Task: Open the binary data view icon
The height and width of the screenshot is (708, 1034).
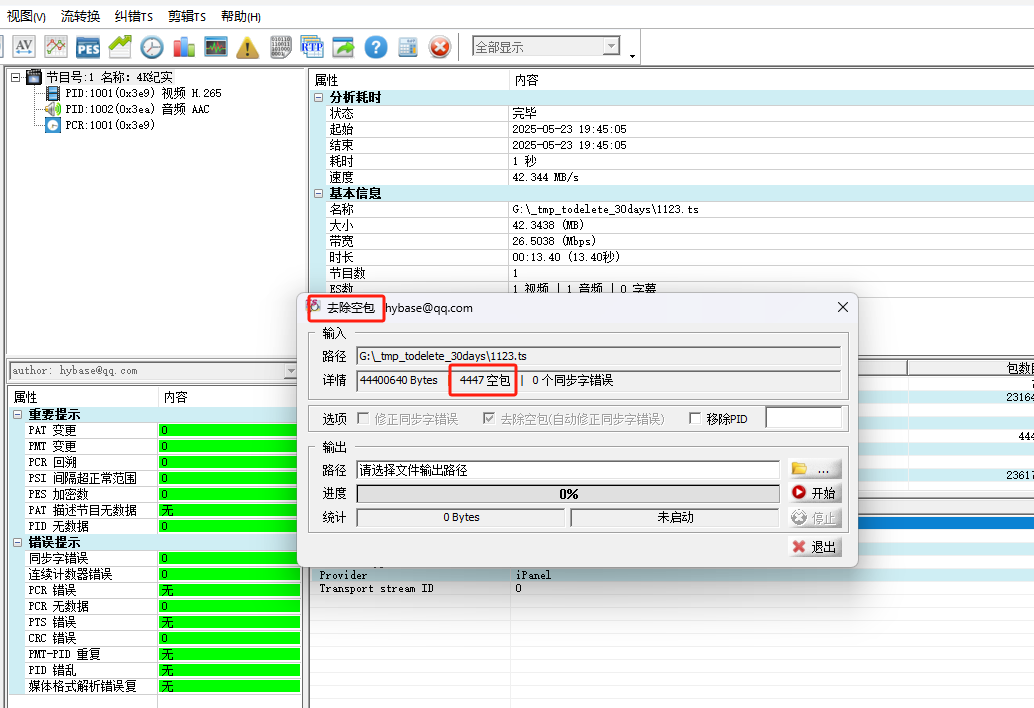Action: click(280, 47)
